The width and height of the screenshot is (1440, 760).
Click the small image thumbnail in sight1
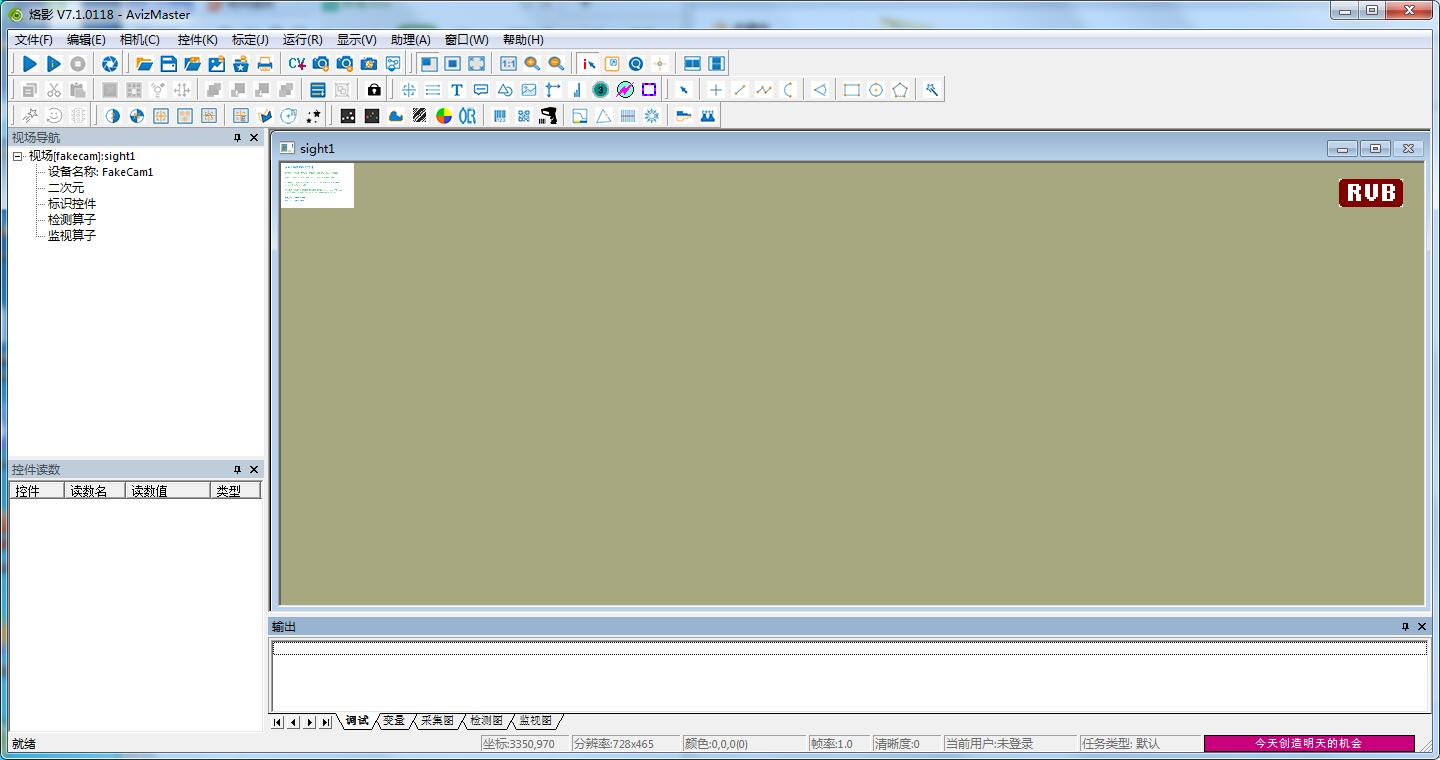coord(318,186)
